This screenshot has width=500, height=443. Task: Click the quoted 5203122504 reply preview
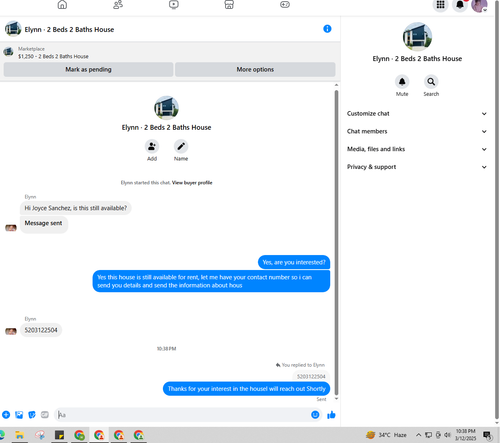tap(311, 376)
